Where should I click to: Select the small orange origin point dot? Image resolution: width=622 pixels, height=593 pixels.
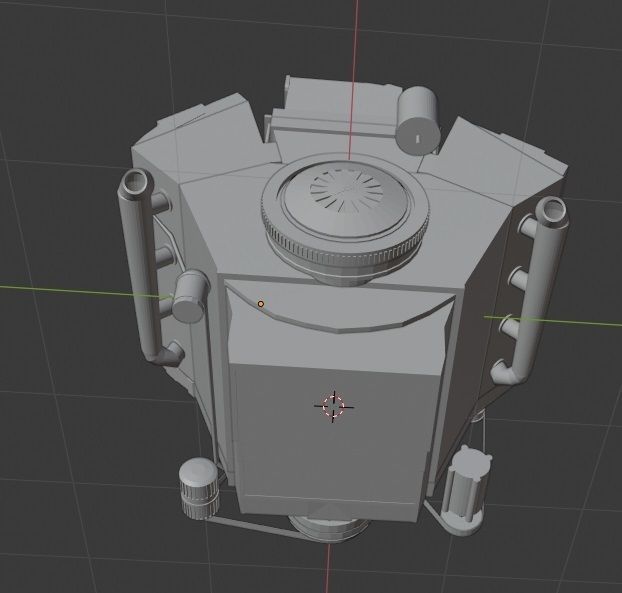point(261,304)
